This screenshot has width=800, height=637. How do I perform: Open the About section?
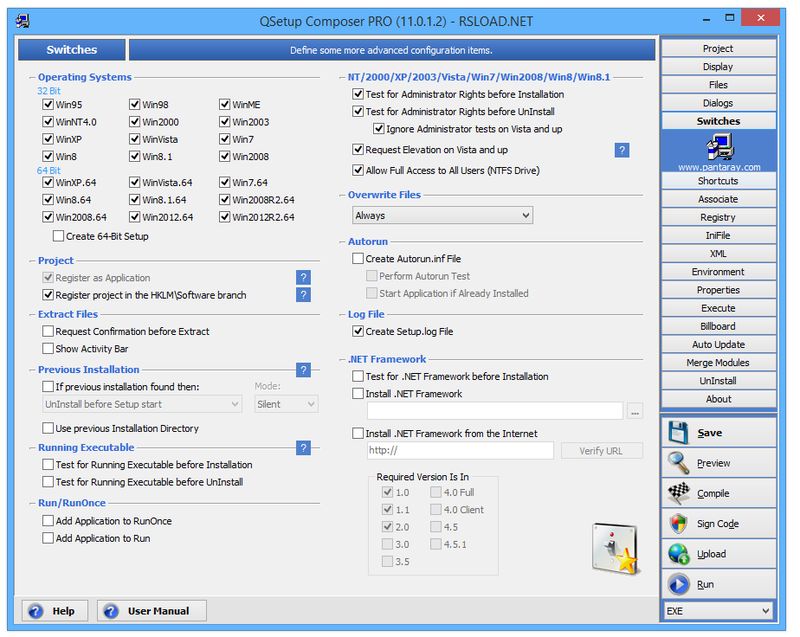click(718, 399)
